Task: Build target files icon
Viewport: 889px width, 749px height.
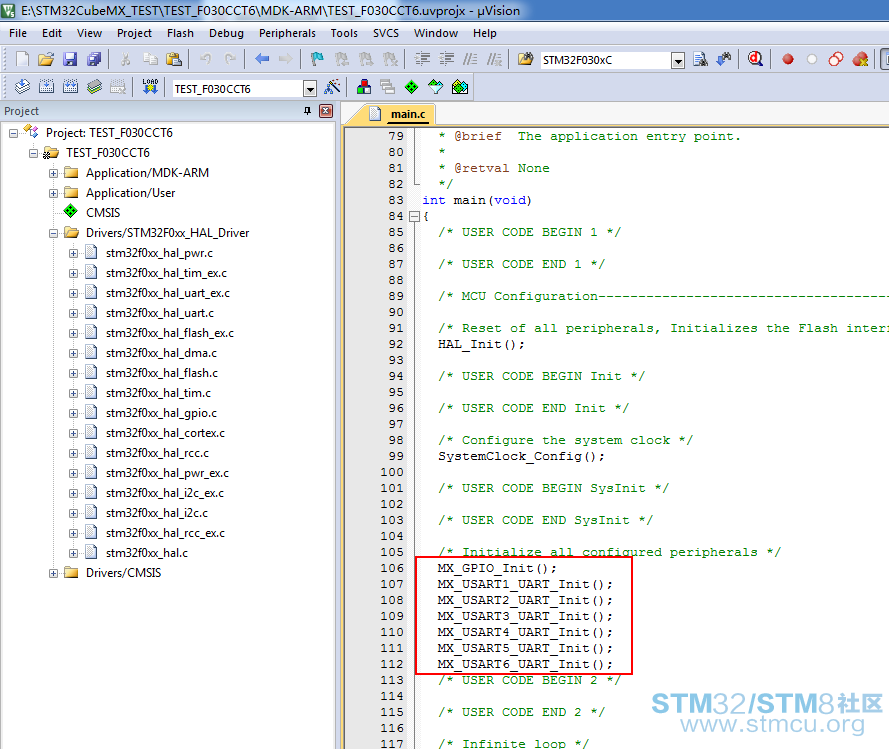Action: [46, 87]
